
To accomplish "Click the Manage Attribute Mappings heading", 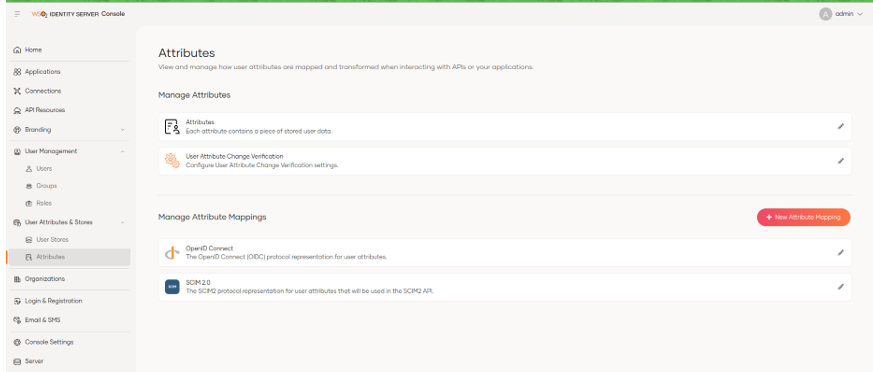I will pyautogui.click(x=212, y=217).
